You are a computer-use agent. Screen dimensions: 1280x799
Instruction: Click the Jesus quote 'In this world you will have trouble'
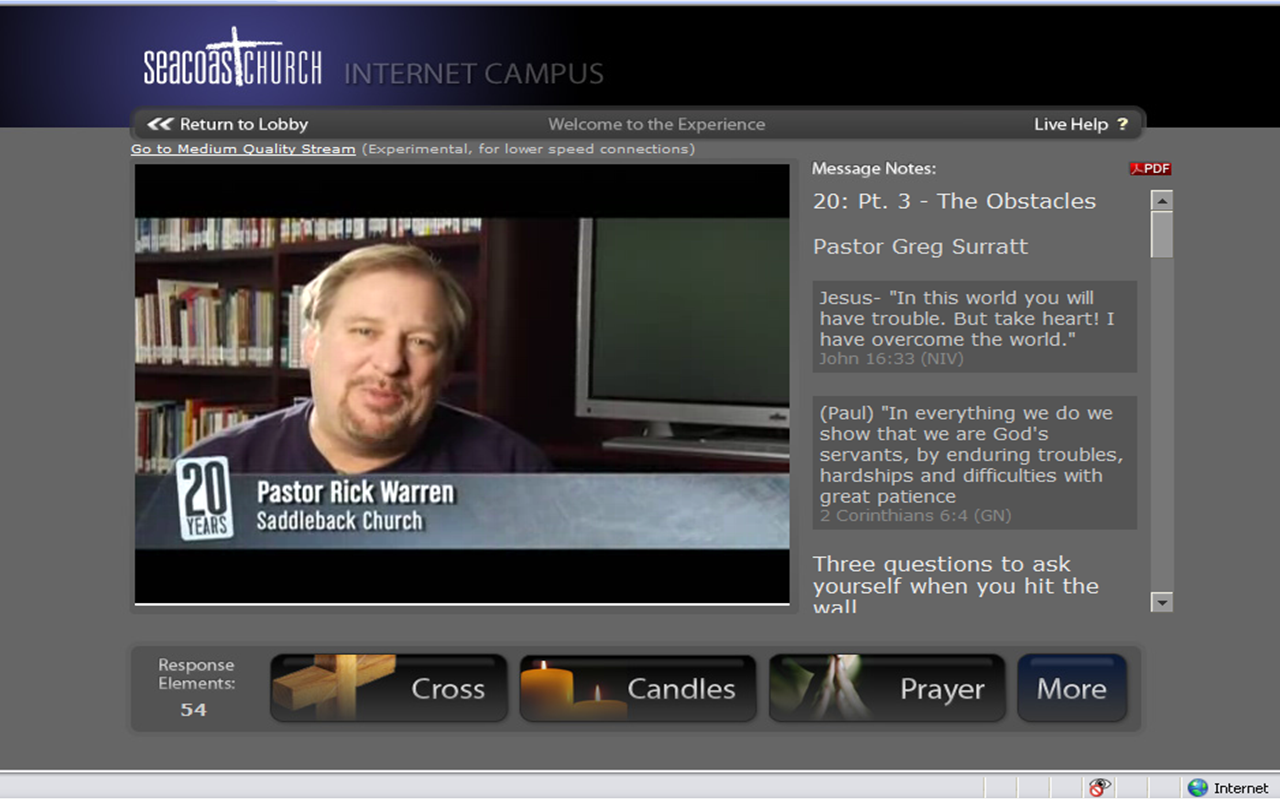click(x=967, y=318)
